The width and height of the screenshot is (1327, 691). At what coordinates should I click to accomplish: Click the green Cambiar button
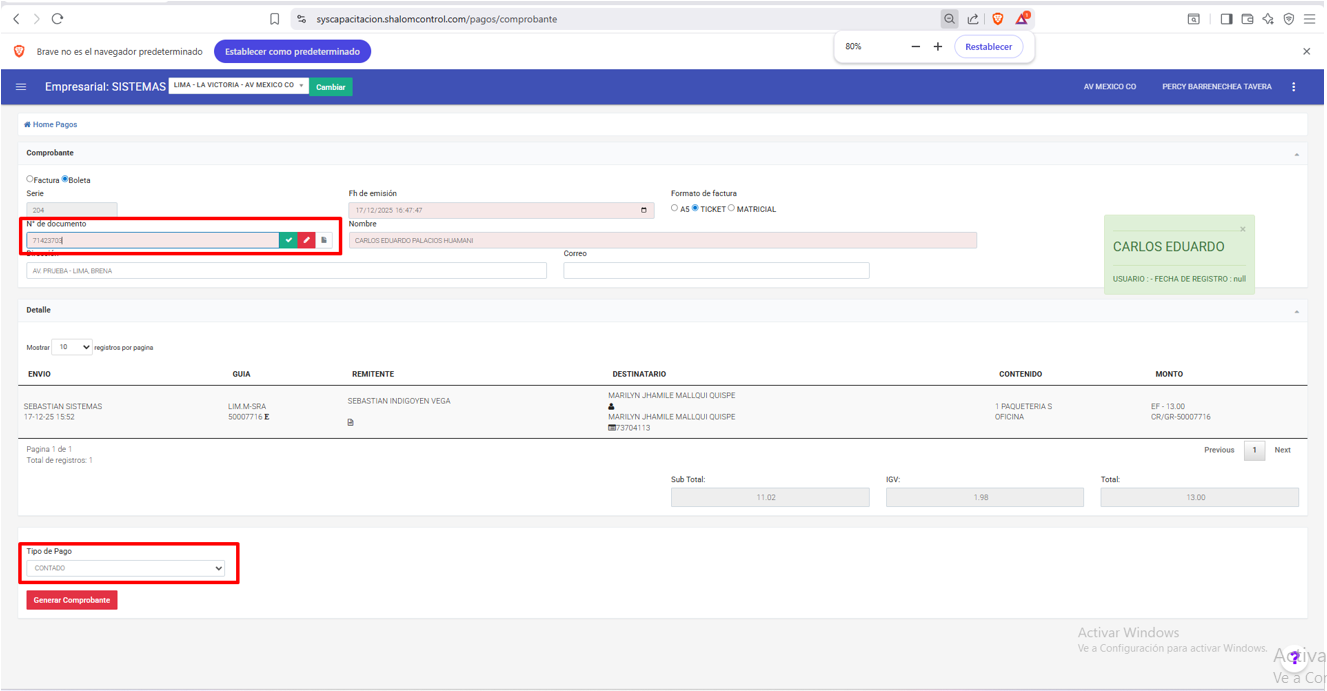331,87
